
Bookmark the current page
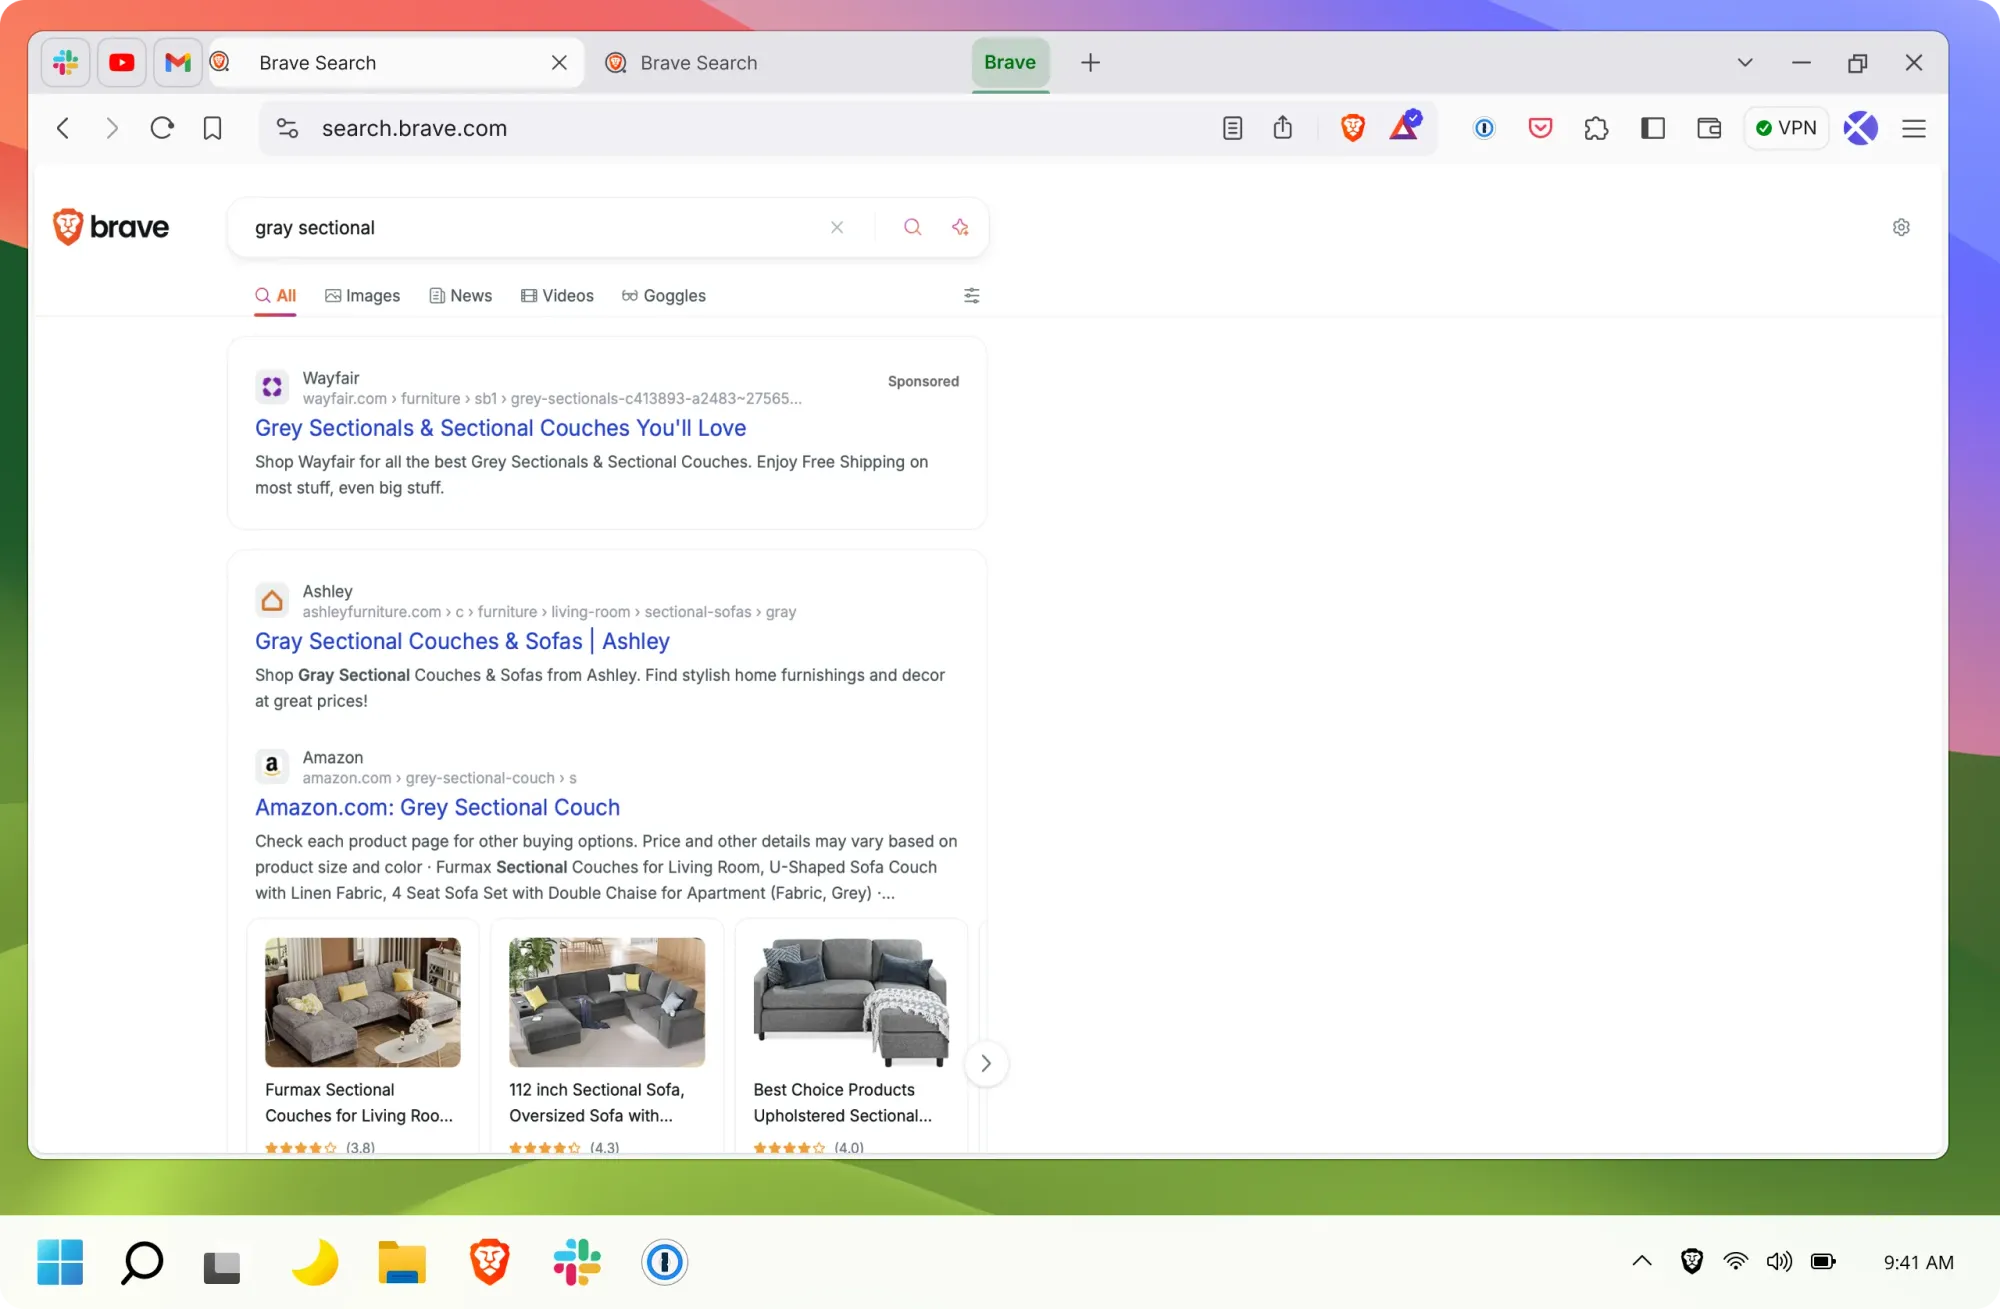(212, 128)
